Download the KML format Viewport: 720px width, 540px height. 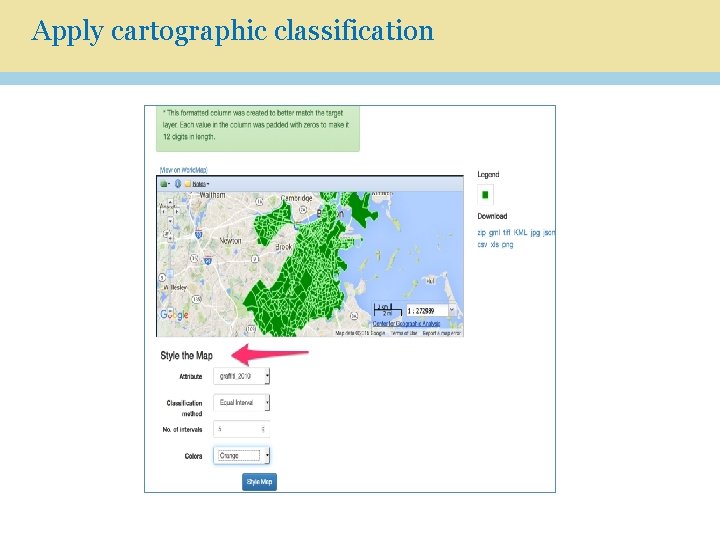click(520, 233)
